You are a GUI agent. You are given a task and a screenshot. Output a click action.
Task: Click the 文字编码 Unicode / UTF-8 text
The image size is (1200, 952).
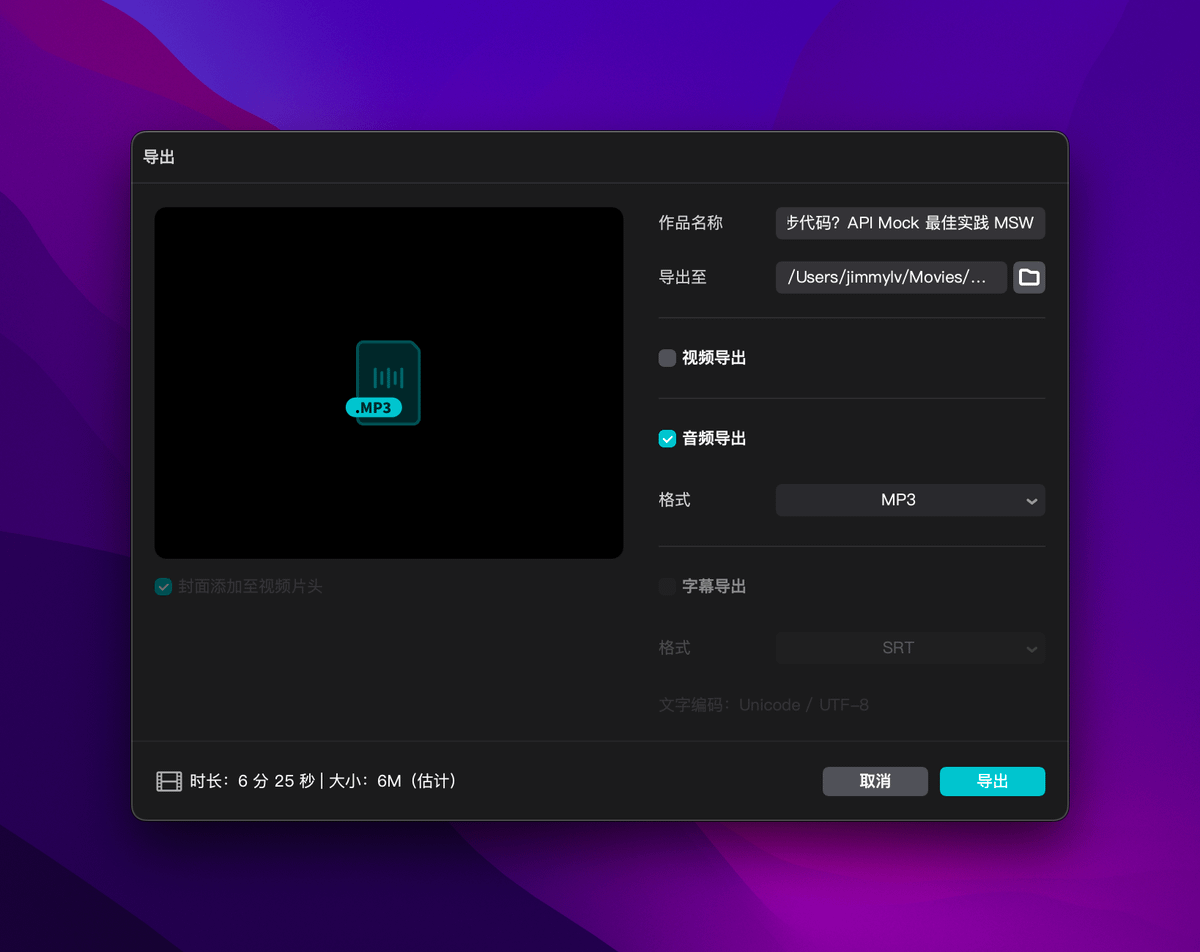[x=763, y=705]
